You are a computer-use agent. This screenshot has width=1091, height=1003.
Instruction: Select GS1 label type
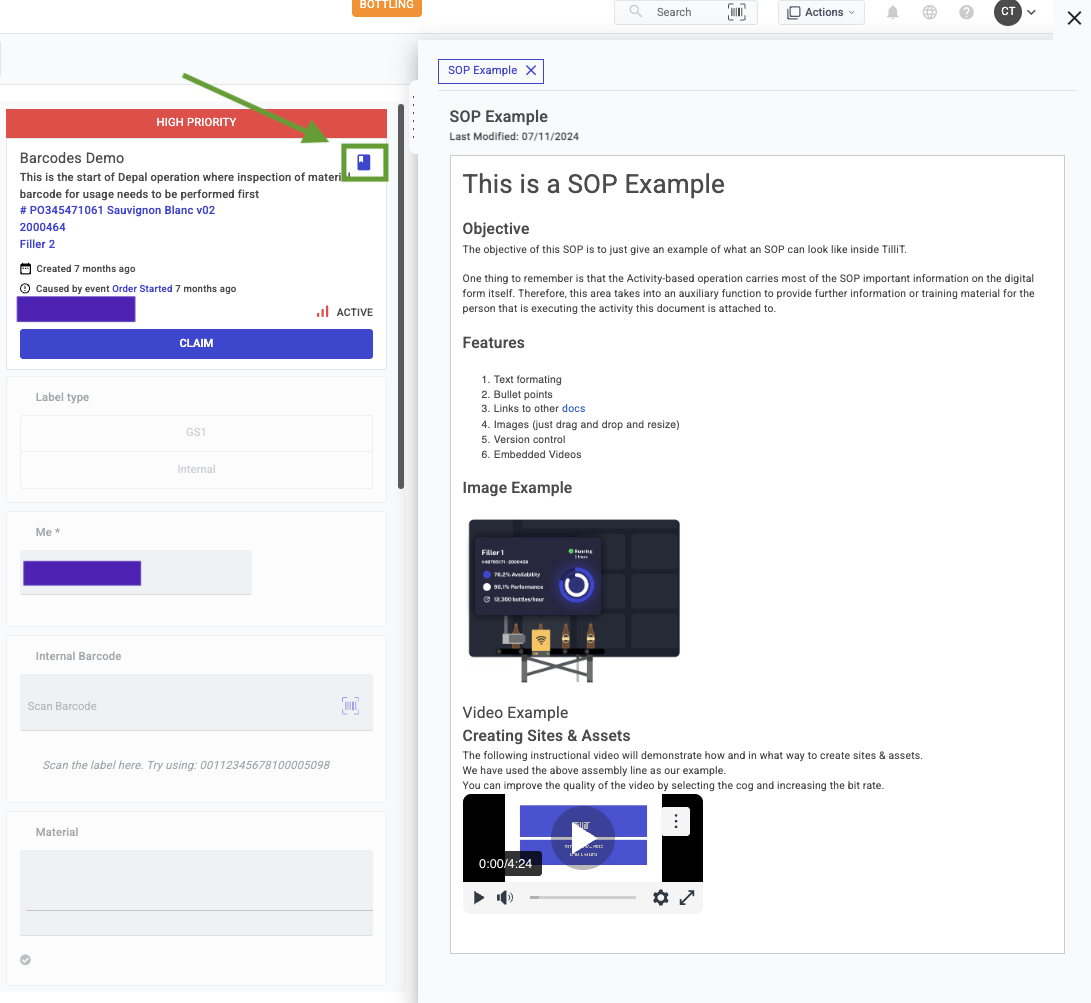(196, 433)
